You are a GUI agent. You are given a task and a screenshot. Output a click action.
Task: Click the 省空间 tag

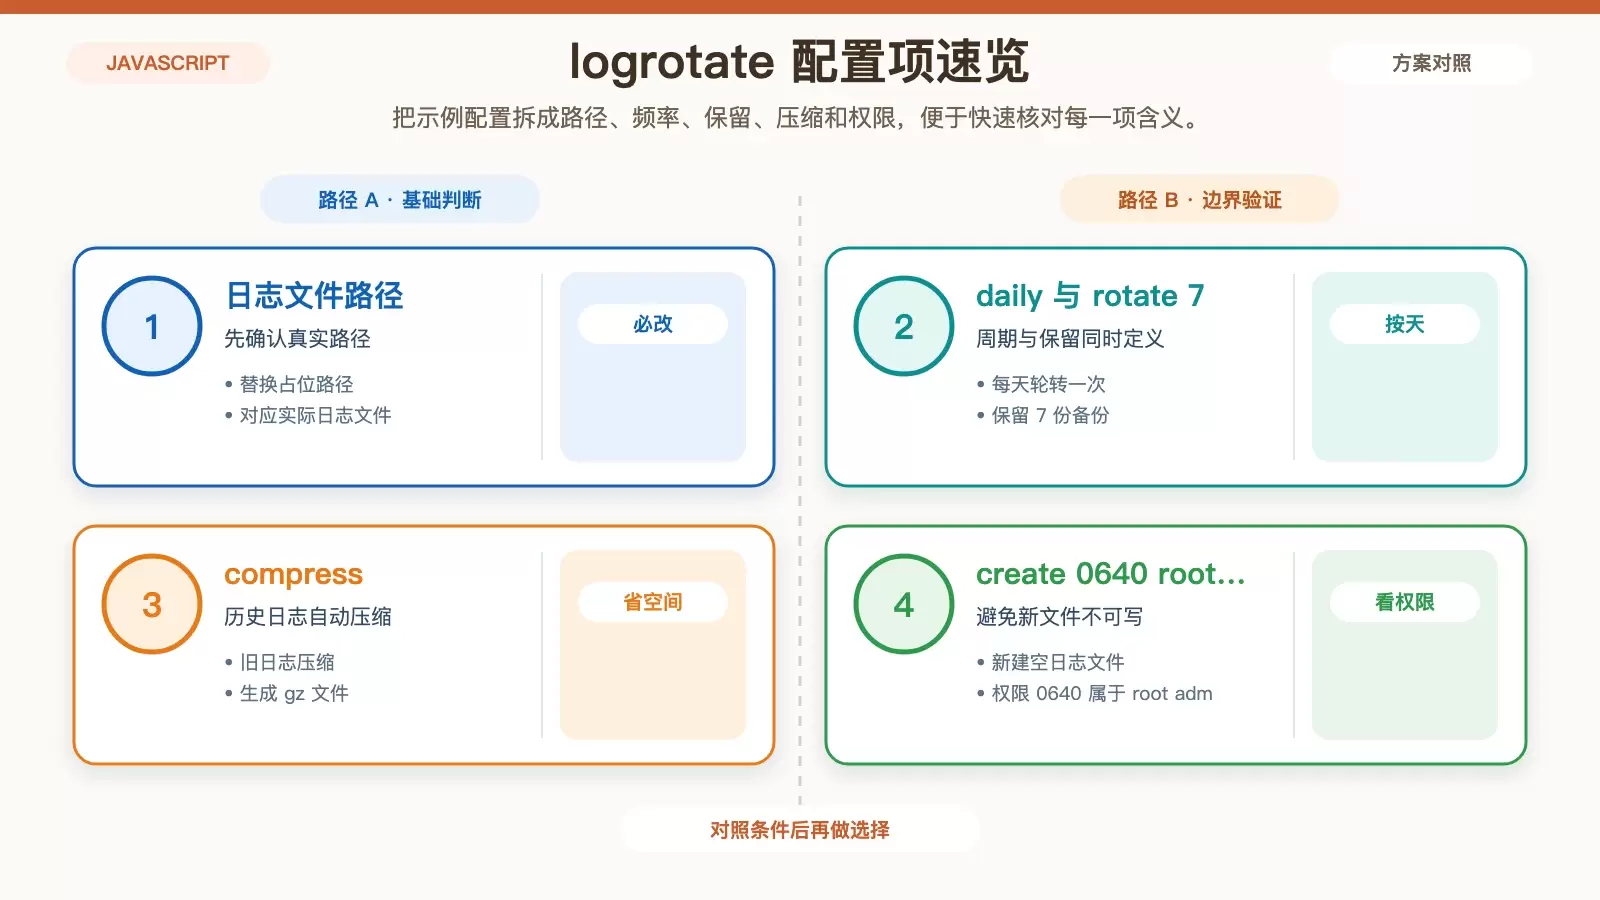click(x=653, y=602)
